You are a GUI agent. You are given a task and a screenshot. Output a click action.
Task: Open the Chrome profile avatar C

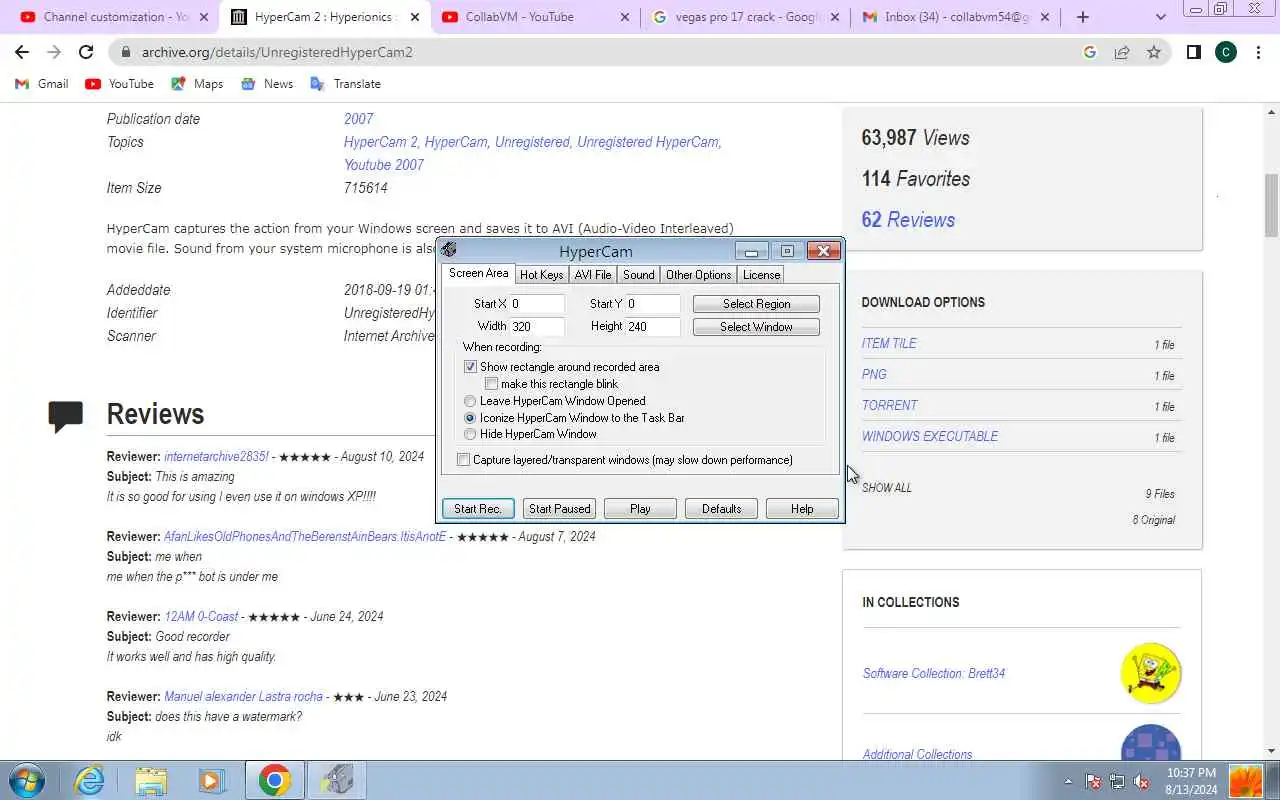(1226, 52)
